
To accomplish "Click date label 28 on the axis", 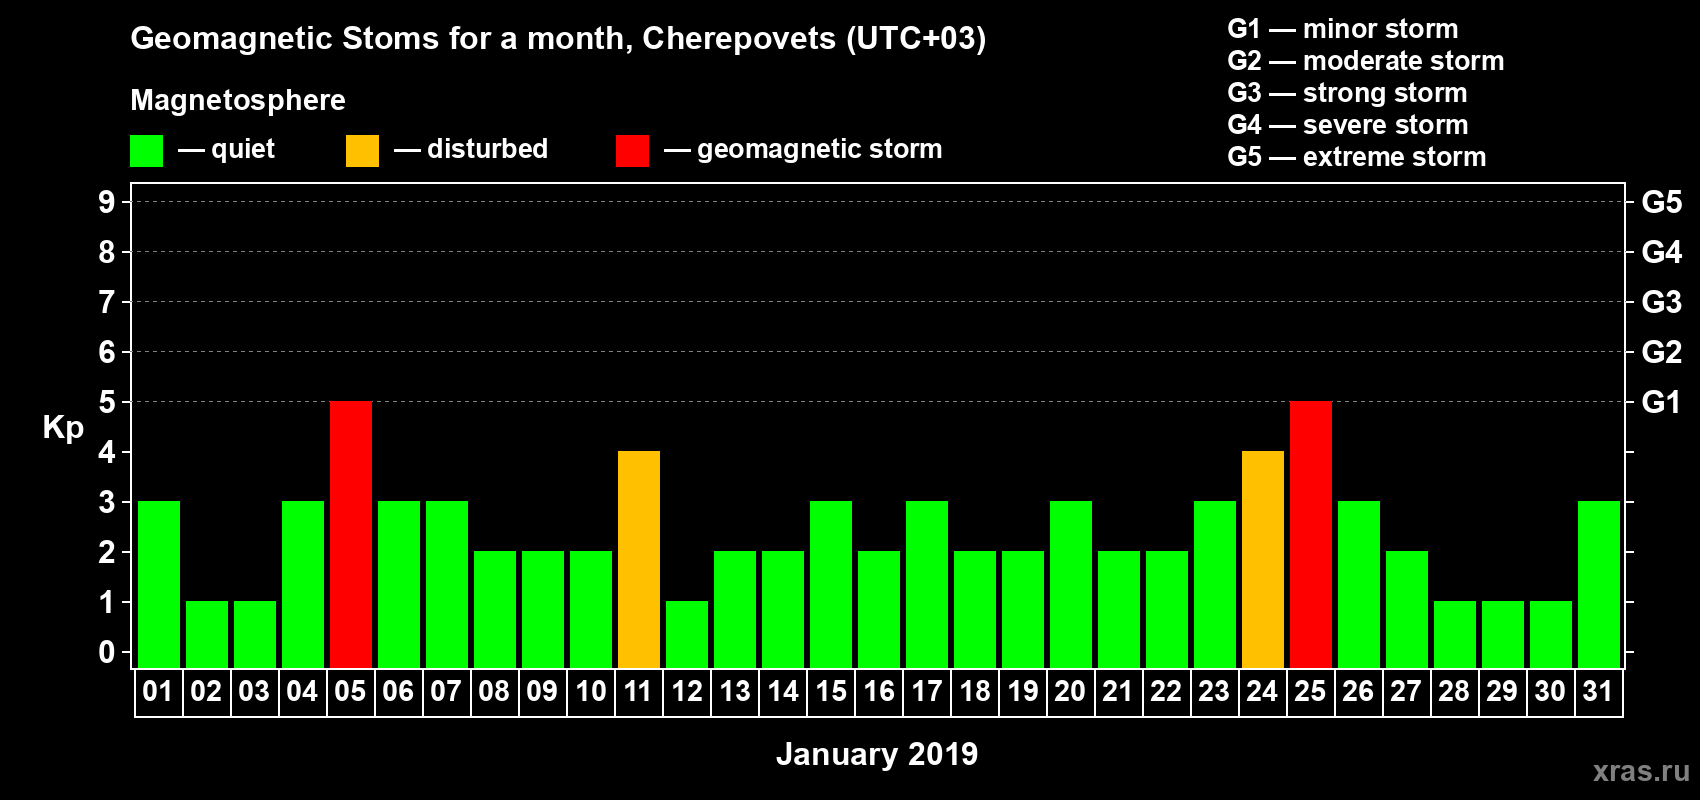I will (x=1454, y=691).
